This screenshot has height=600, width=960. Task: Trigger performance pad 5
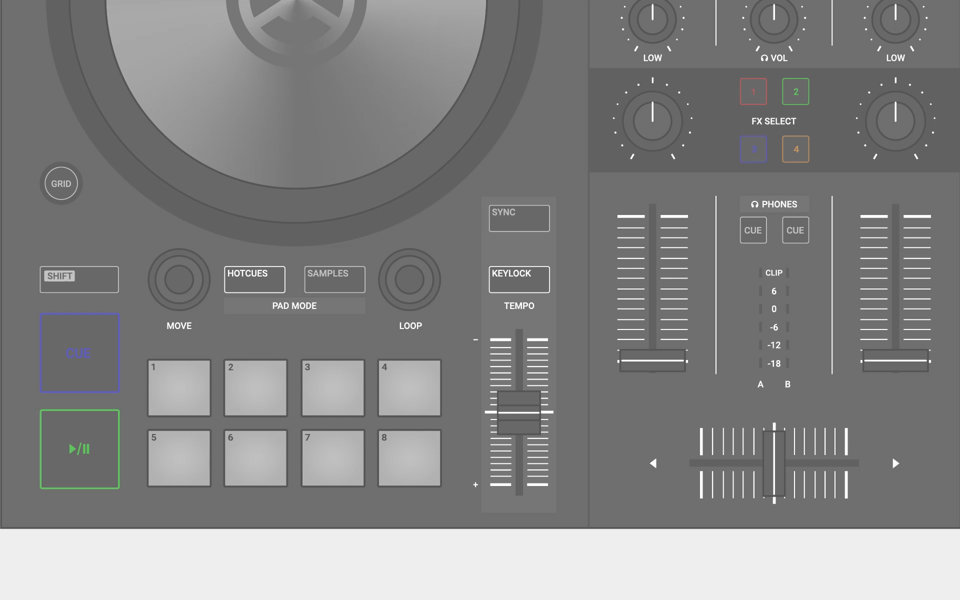[179, 458]
